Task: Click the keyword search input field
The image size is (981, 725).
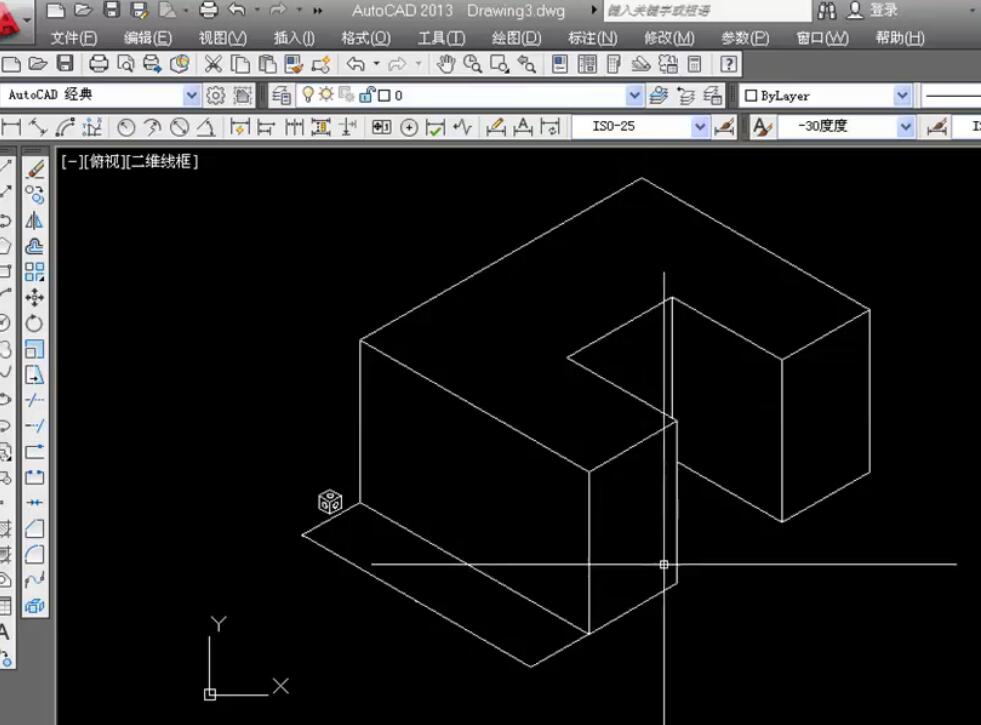Action: click(707, 11)
